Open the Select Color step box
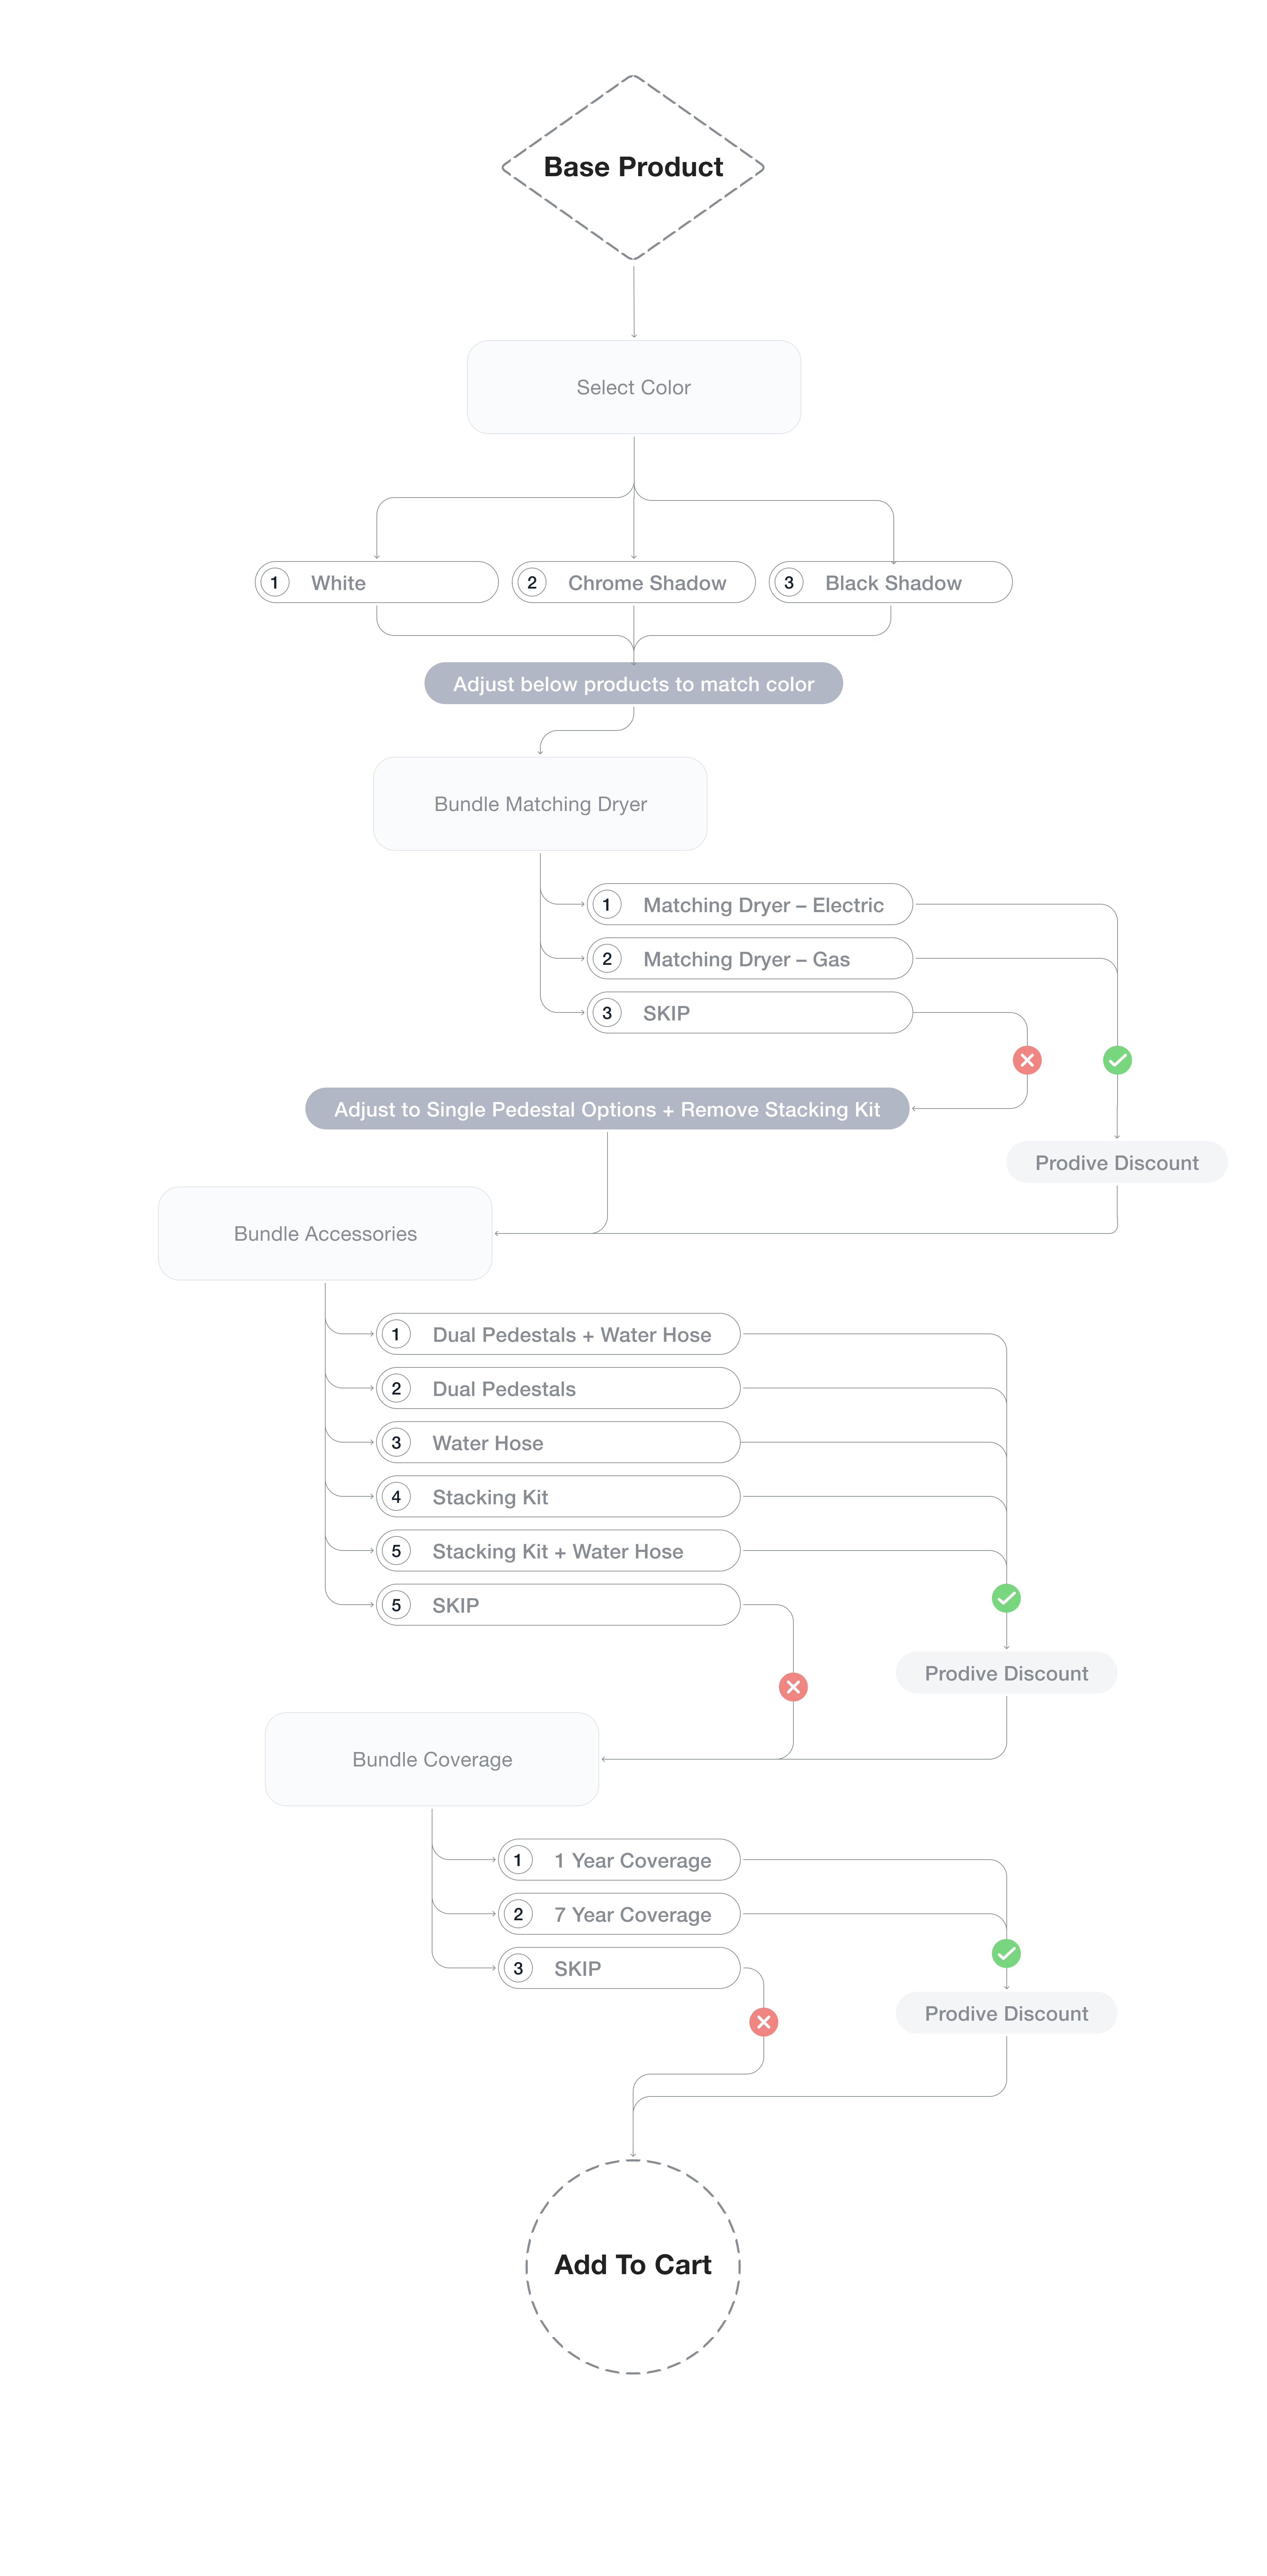Image resolution: width=1267 pixels, height=2576 pixels. 634,387
